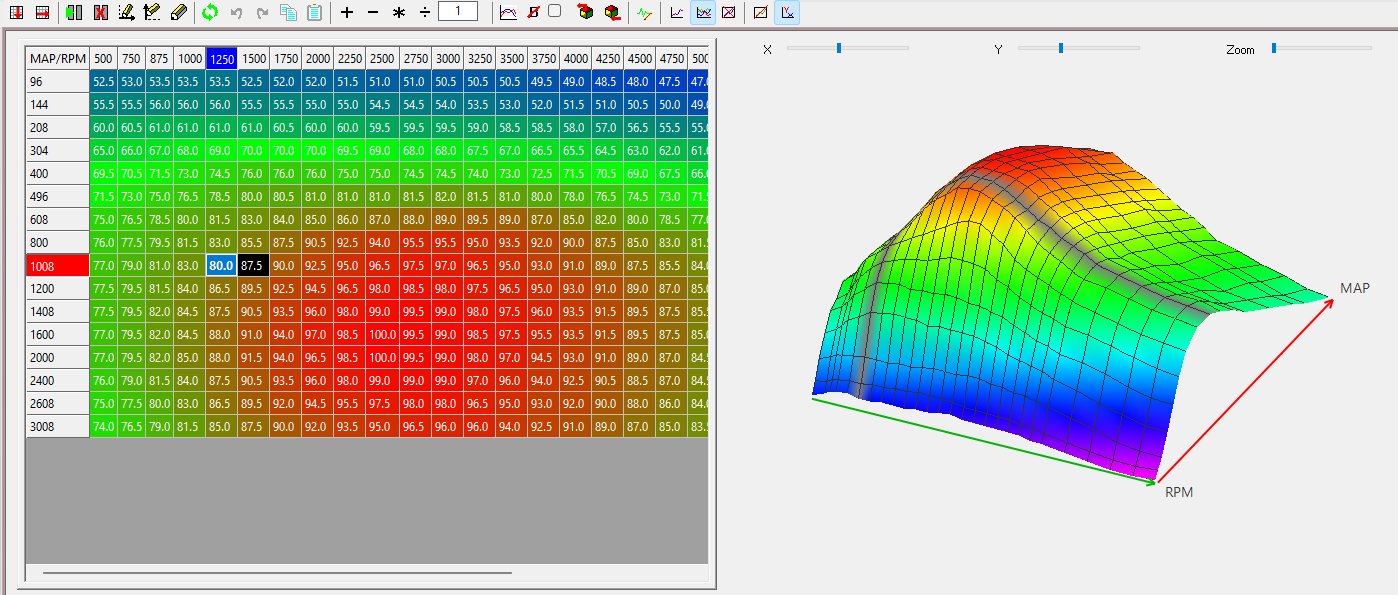Toggle the highlighted Y-axis graph icon
This screenshot has height=595, width=1398.
pos(787,13)
